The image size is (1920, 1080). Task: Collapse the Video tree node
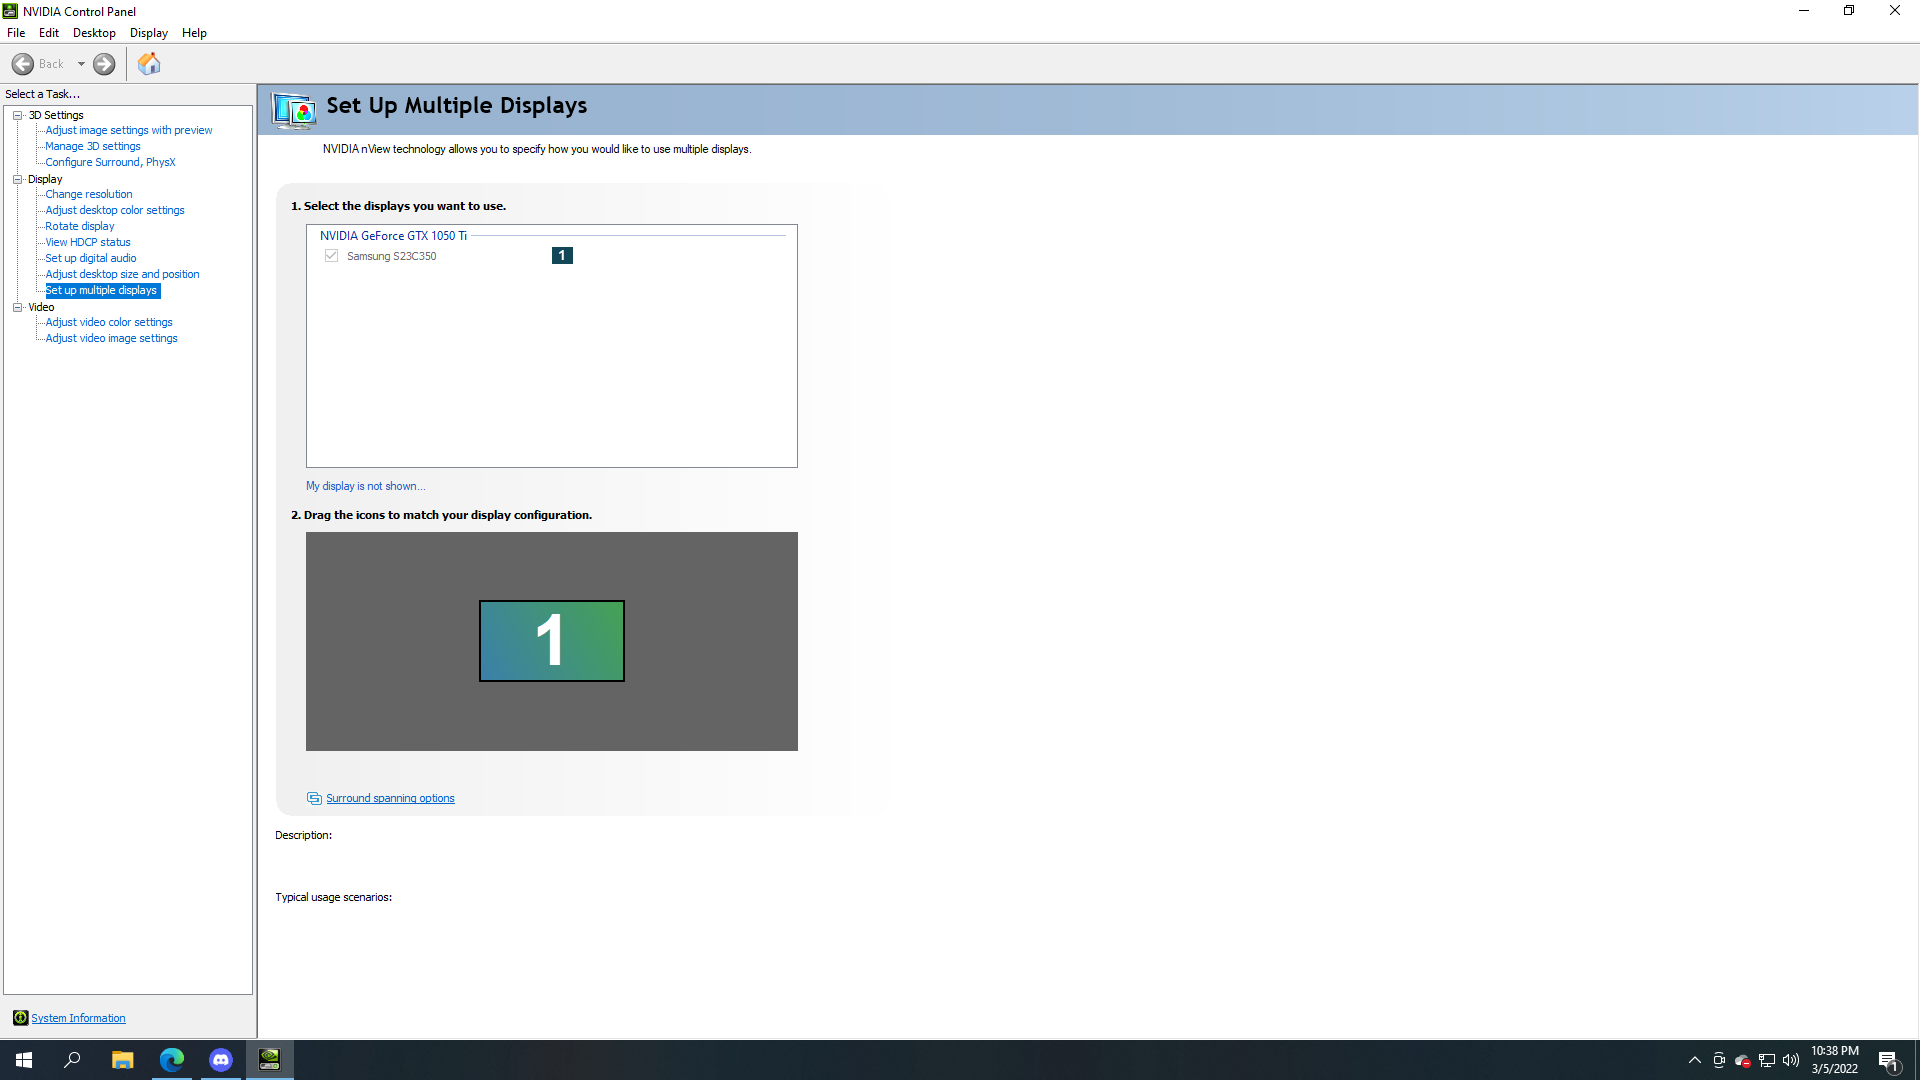click(x=17, y=307)
